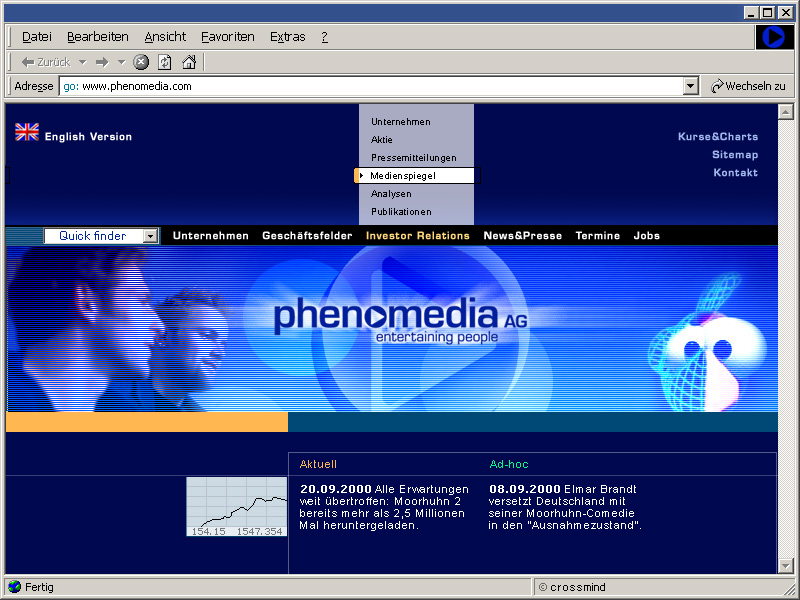
Task: Select Pressemitteilungen in the submenu
Action: click(414, 158)
